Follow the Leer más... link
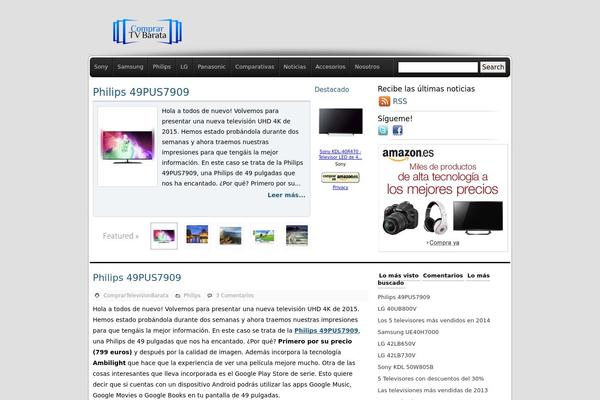Screen dimensions: 600x400 286,195
